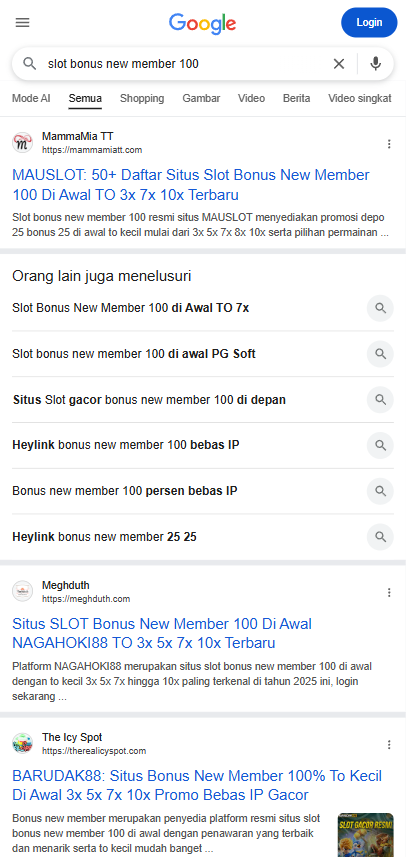This screenshot has height=857, width=406.
Task: Click the https://meghduth.com URL text
Action: pyautogui.click(x=86, y=599)
